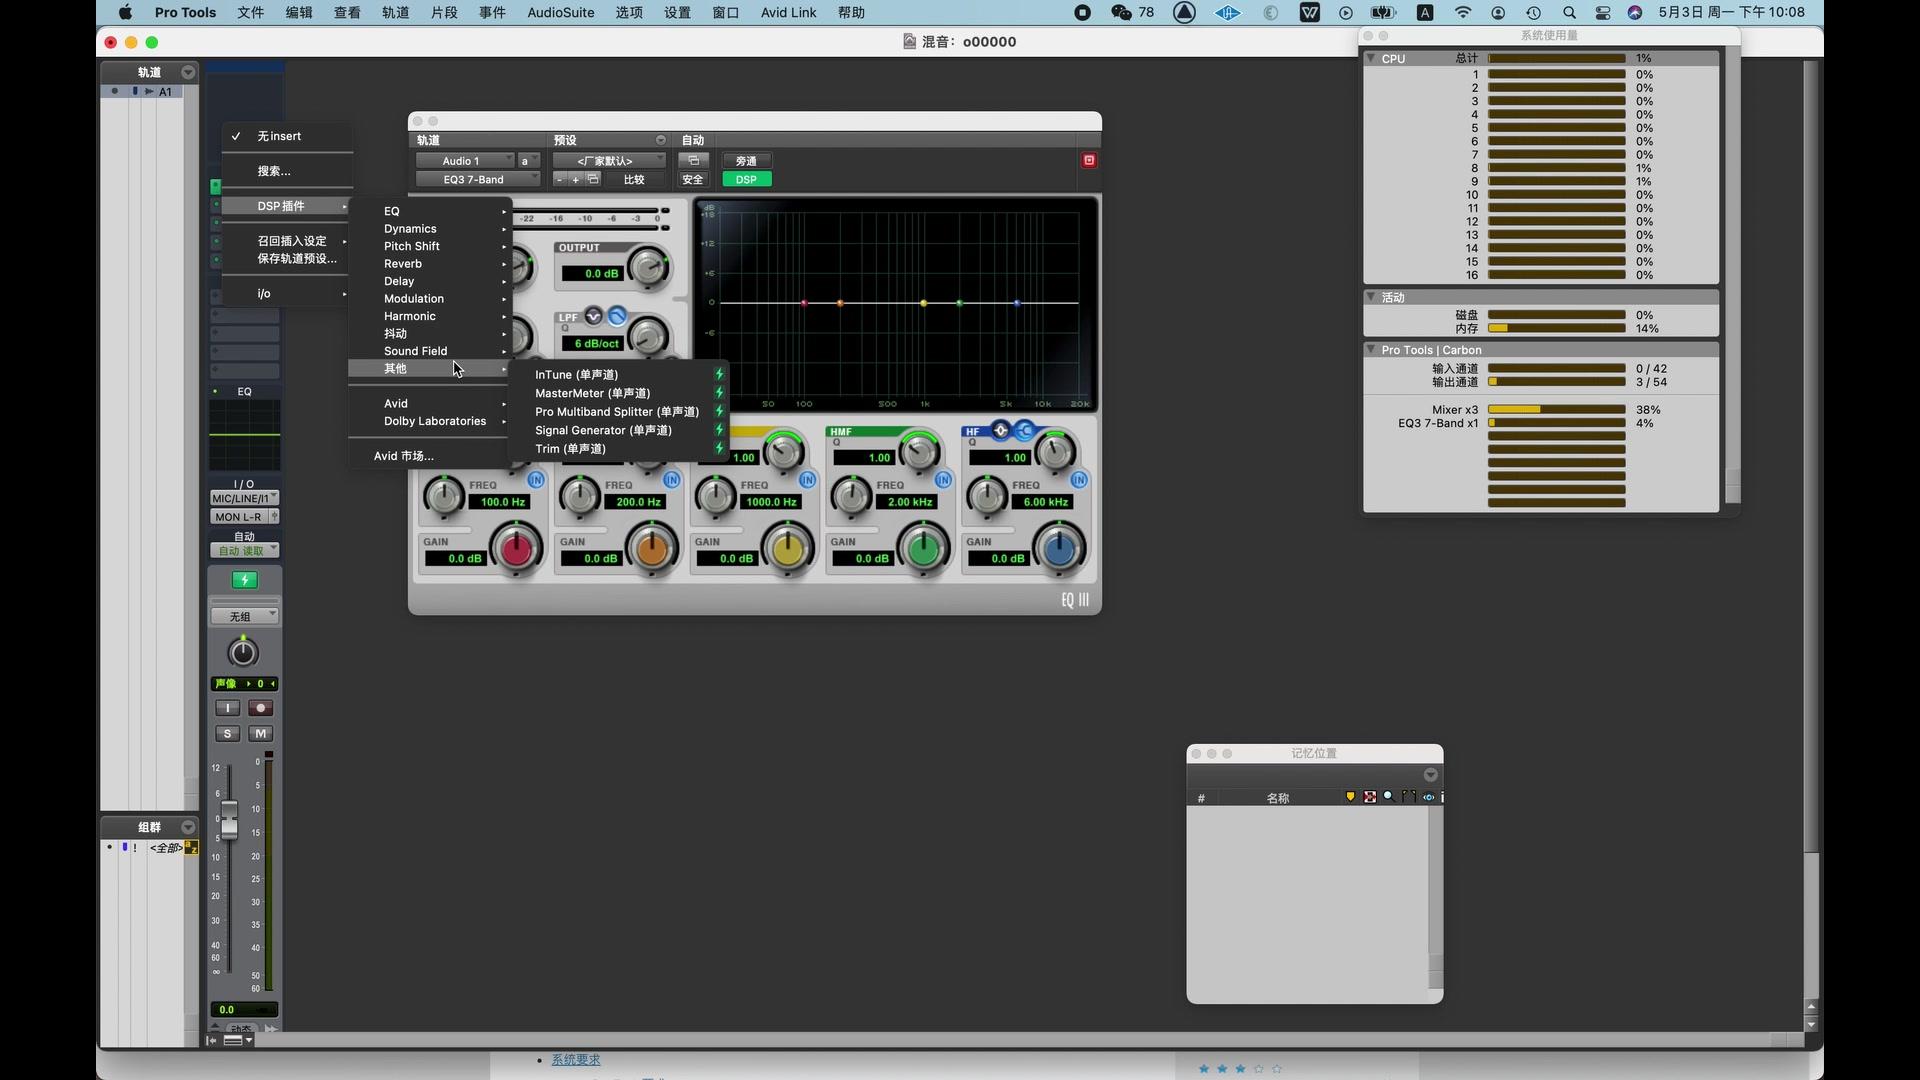Open the 自动 读取 automation mode dropdown
The image size is (1920, 1080).
[244, 551]
